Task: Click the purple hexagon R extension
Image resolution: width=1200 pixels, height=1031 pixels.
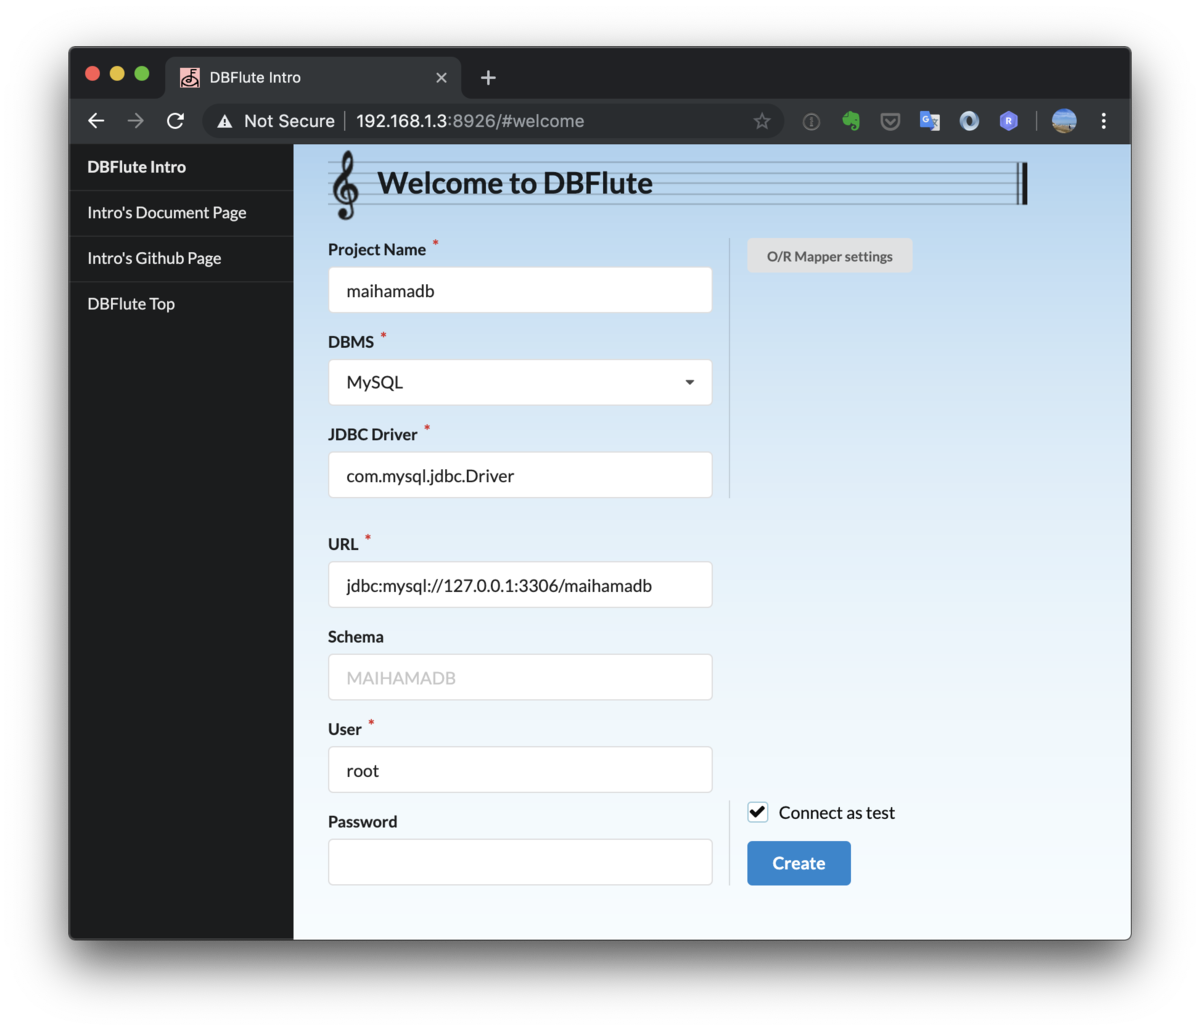Action: [x=1009, y=121]
